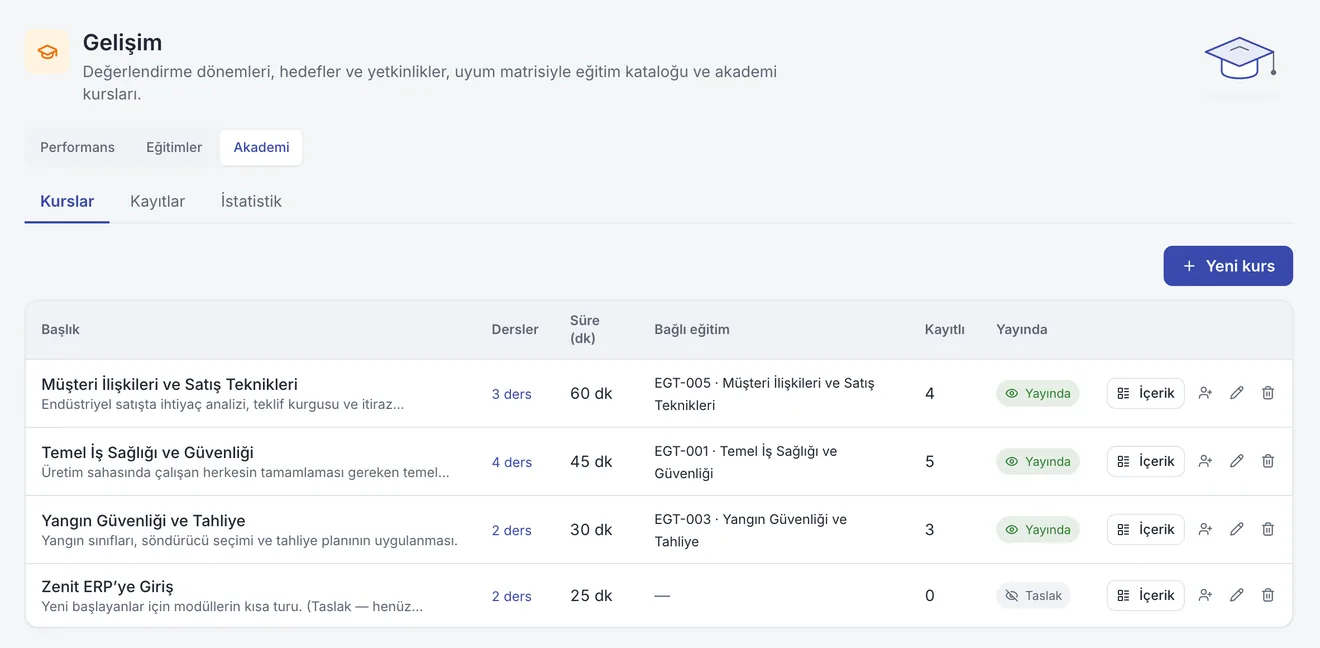Screen dimensions: 1320x648
Task: Edit pencil icon for Yangın Güvenliği course
Action: (x=1237, y=529)
